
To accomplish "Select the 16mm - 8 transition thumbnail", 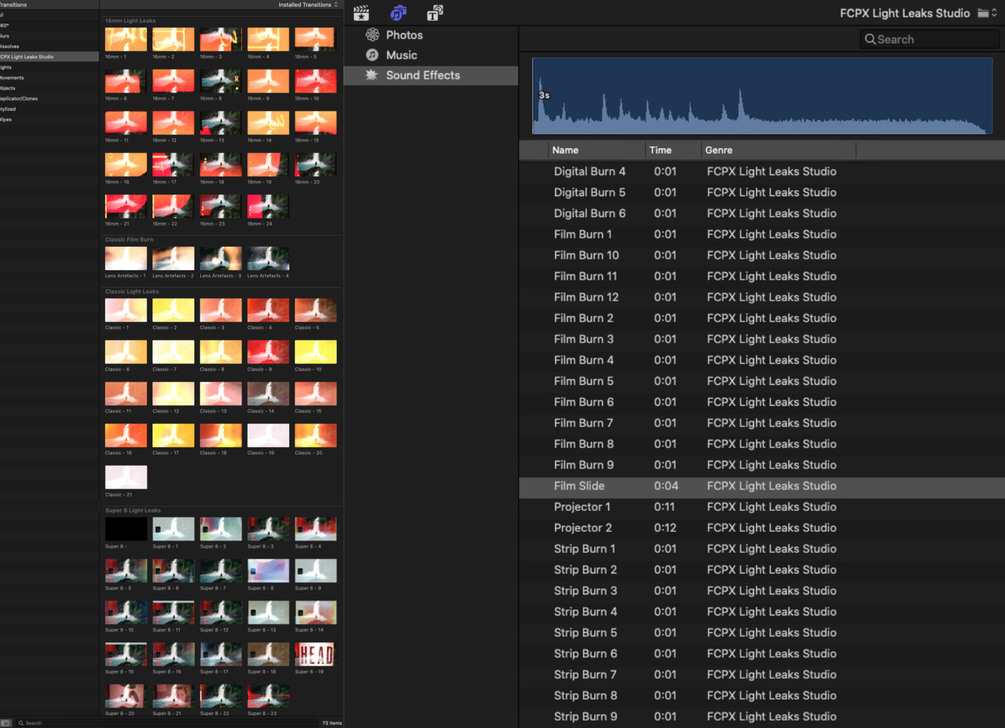I will tap(220, 81).
